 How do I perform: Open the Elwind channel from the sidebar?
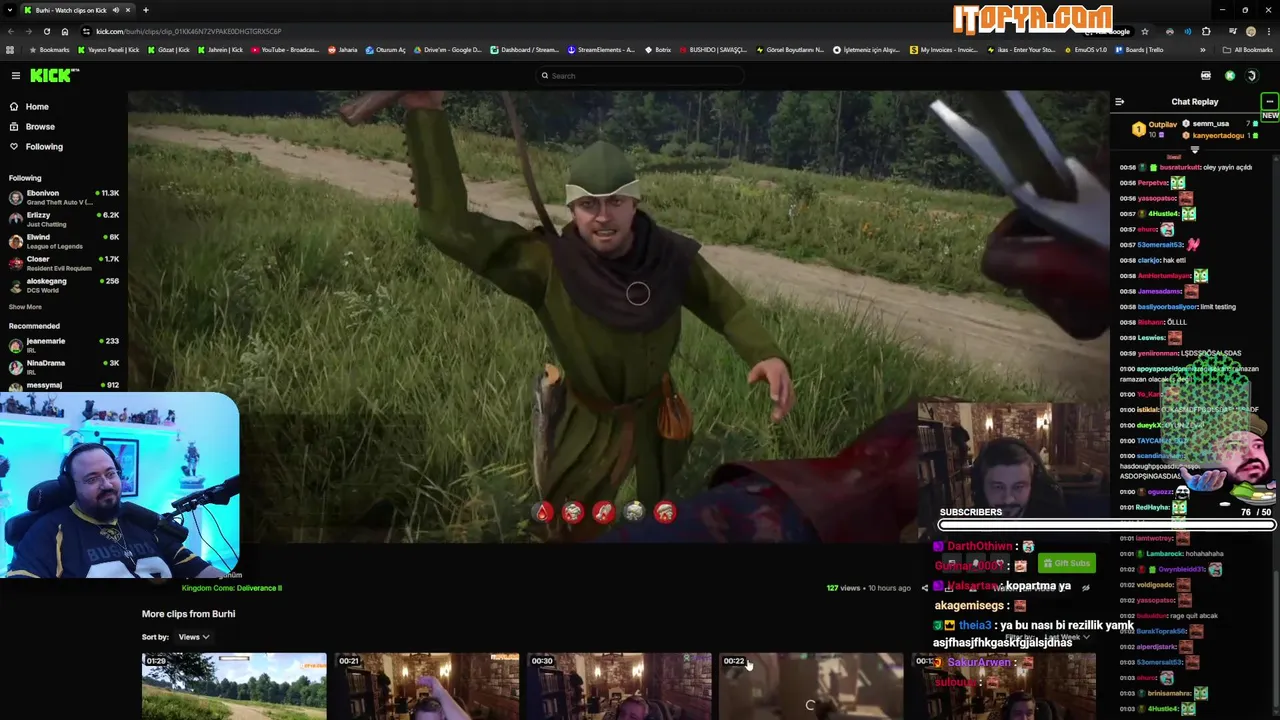pyautogui.click(x=64, y=241)
